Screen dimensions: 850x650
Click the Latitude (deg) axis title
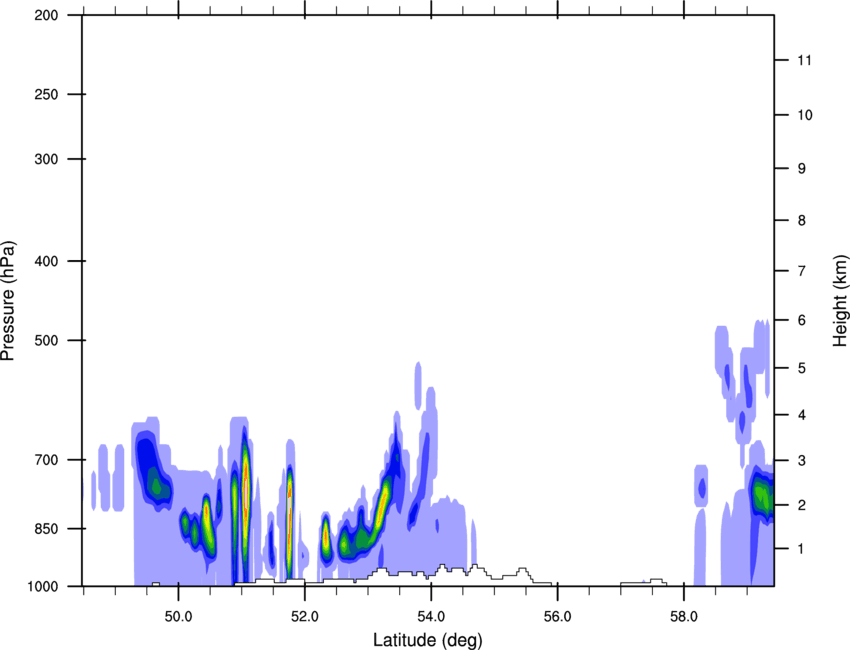coord(427,640)
